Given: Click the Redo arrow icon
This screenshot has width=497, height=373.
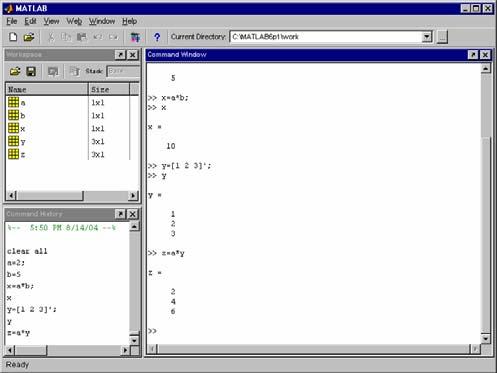Looking at the screenshot, I should pyautogui.click(x=113, y=37).
